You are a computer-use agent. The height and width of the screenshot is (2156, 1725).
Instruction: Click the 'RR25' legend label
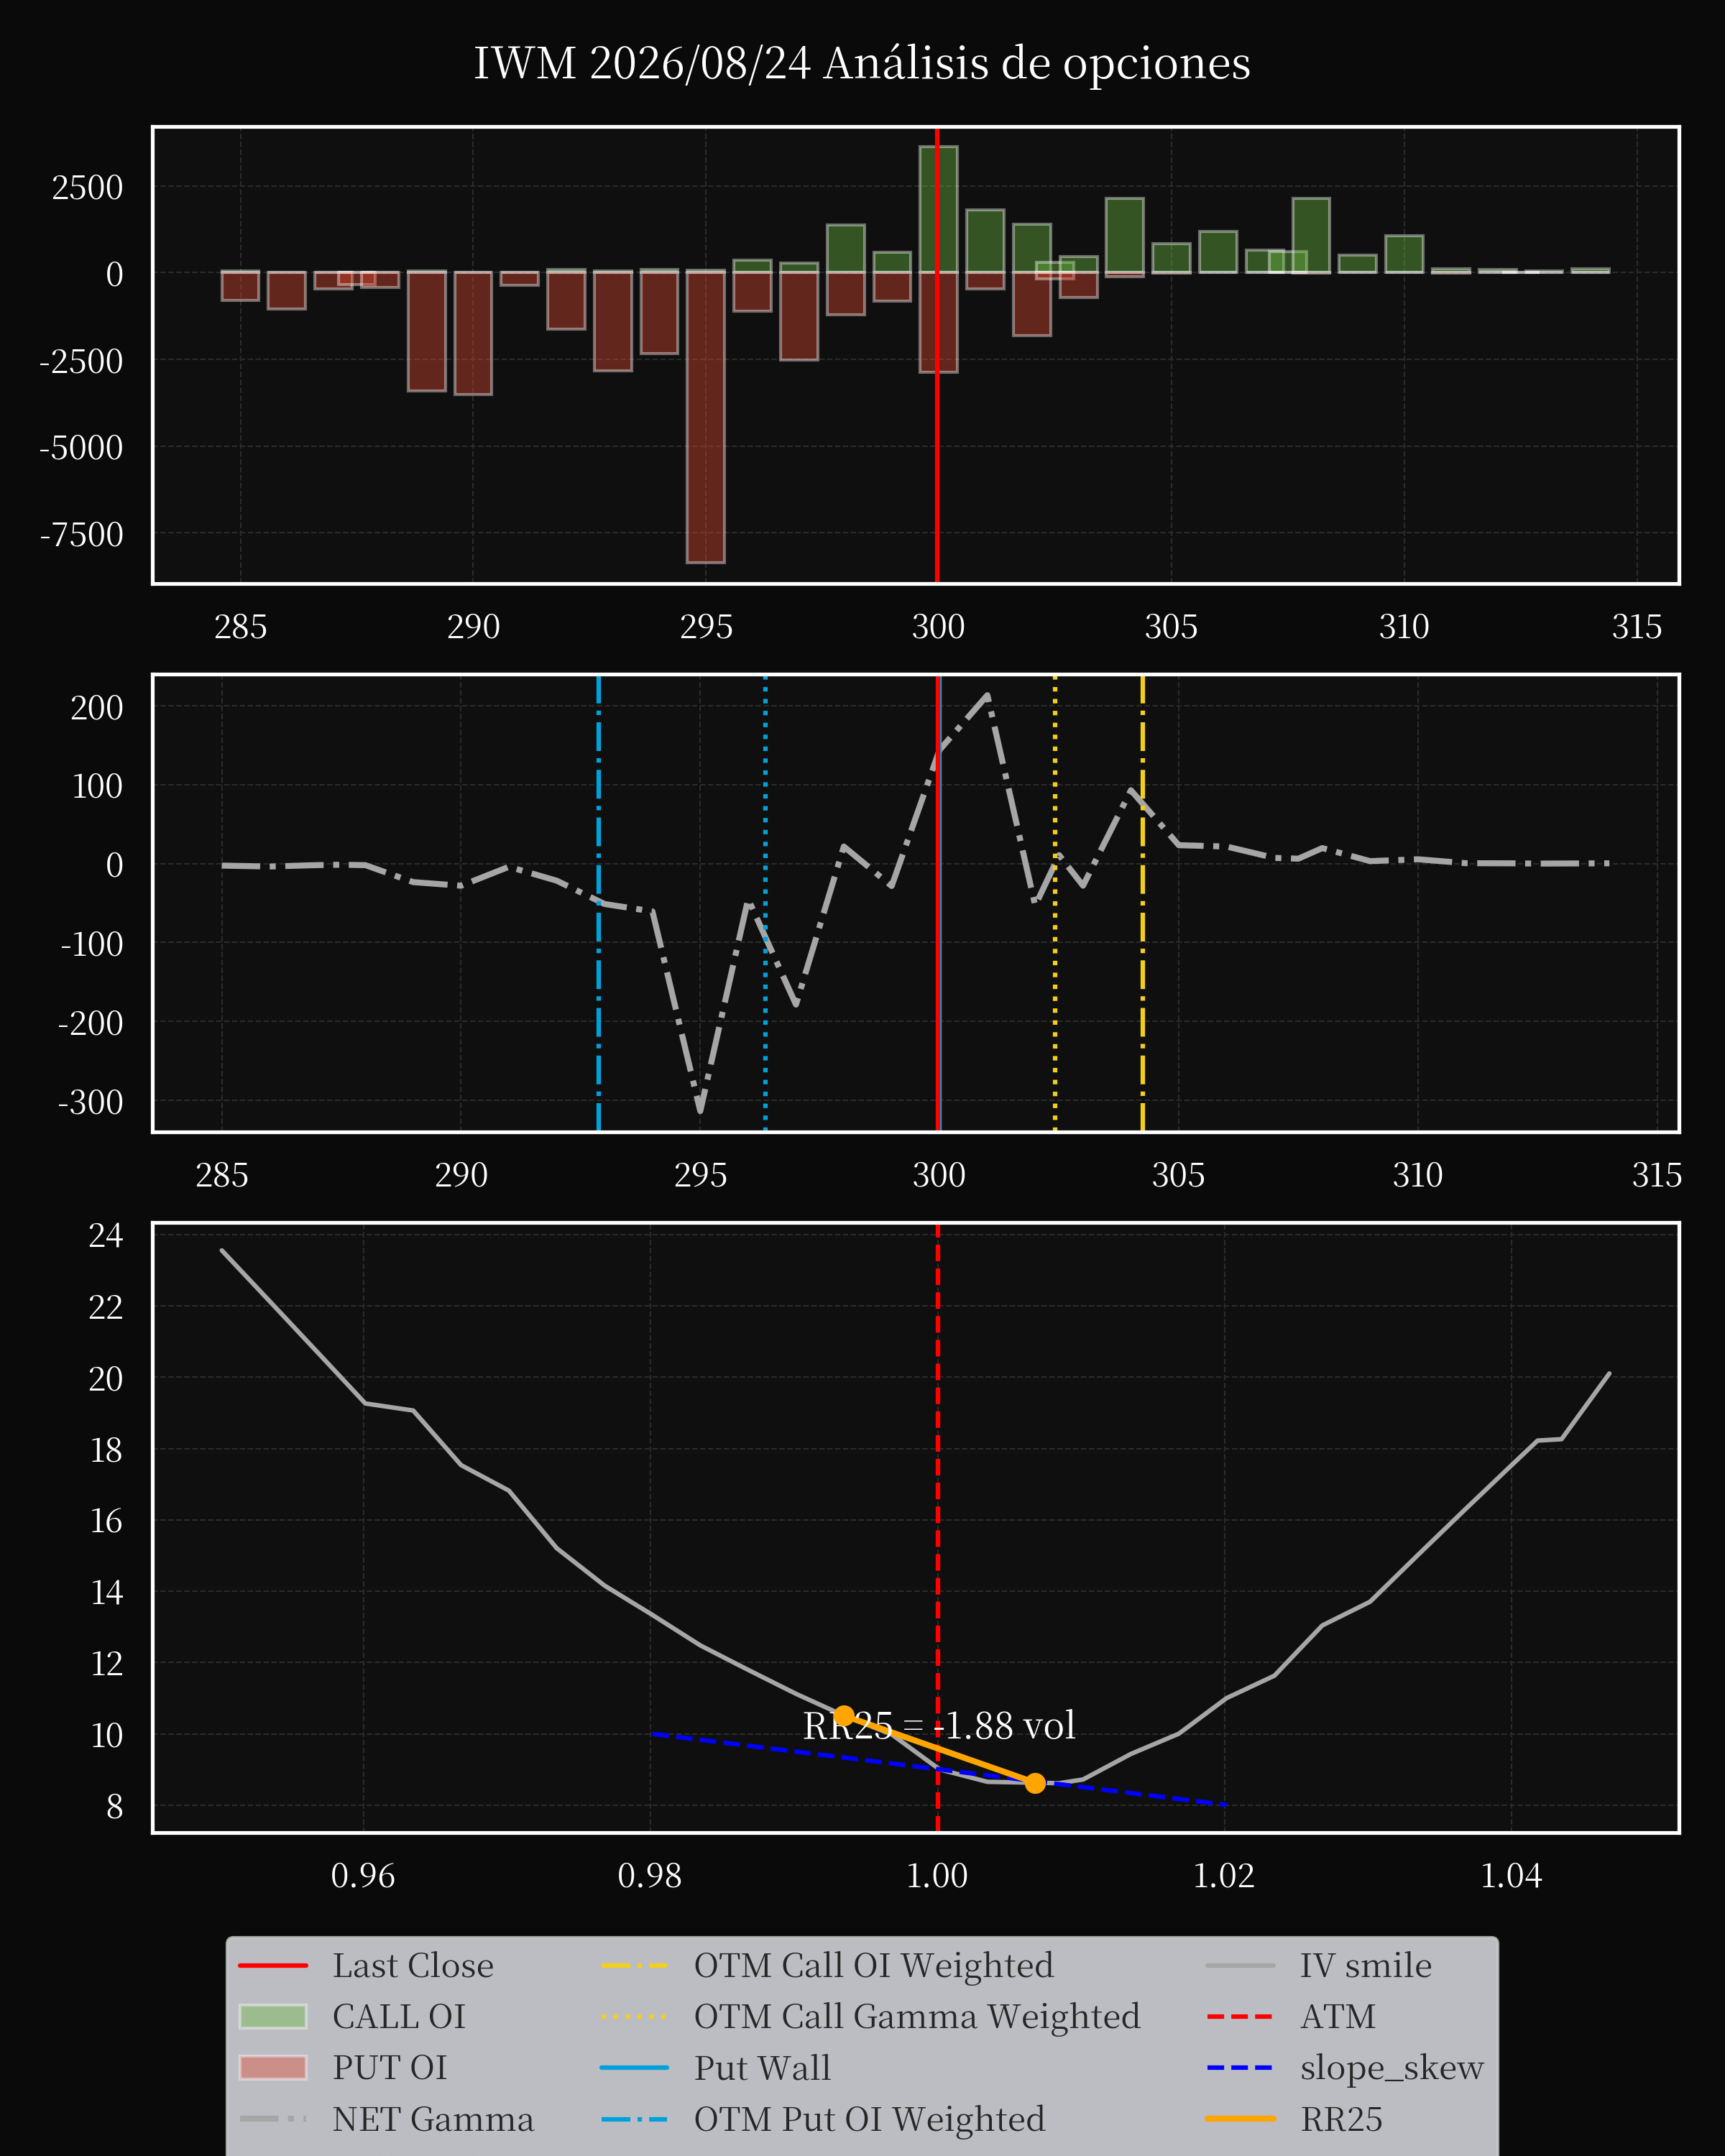click(x=1341, y=2119)
